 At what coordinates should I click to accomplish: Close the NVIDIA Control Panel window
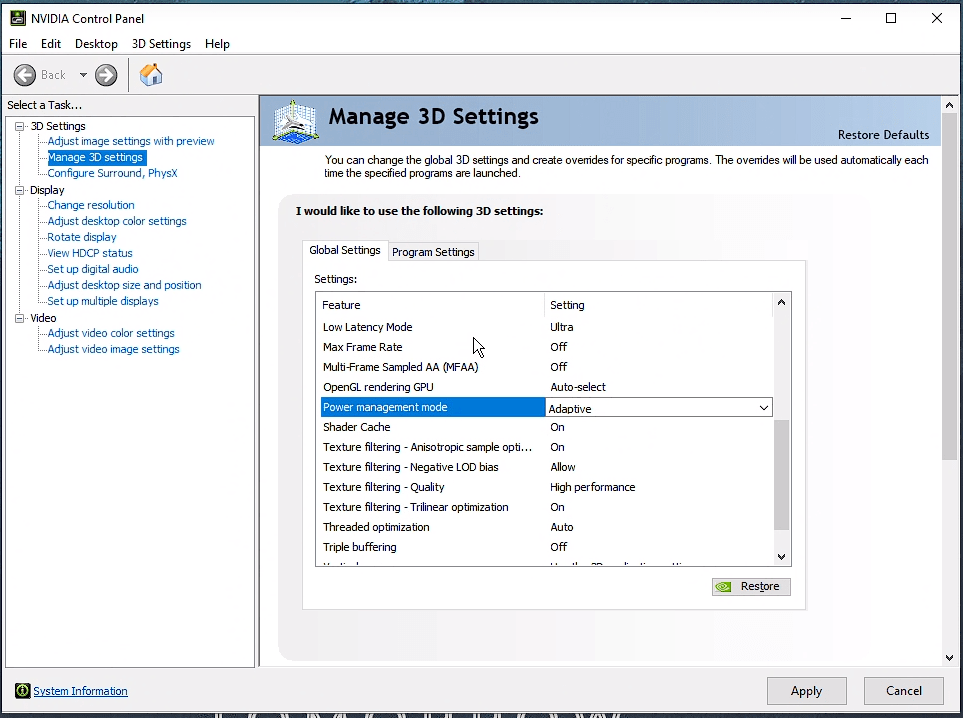[x=937, y=18]
